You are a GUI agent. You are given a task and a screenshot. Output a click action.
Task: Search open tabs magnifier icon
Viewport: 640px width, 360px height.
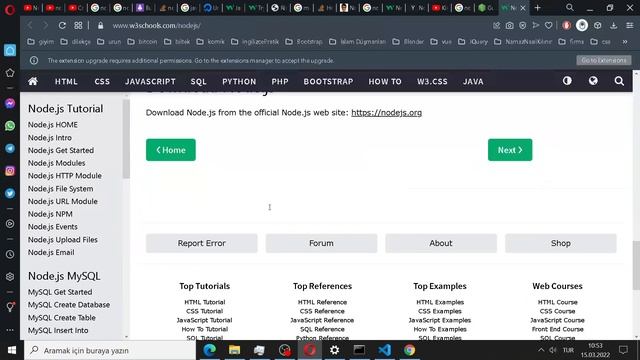click(570, 7)
